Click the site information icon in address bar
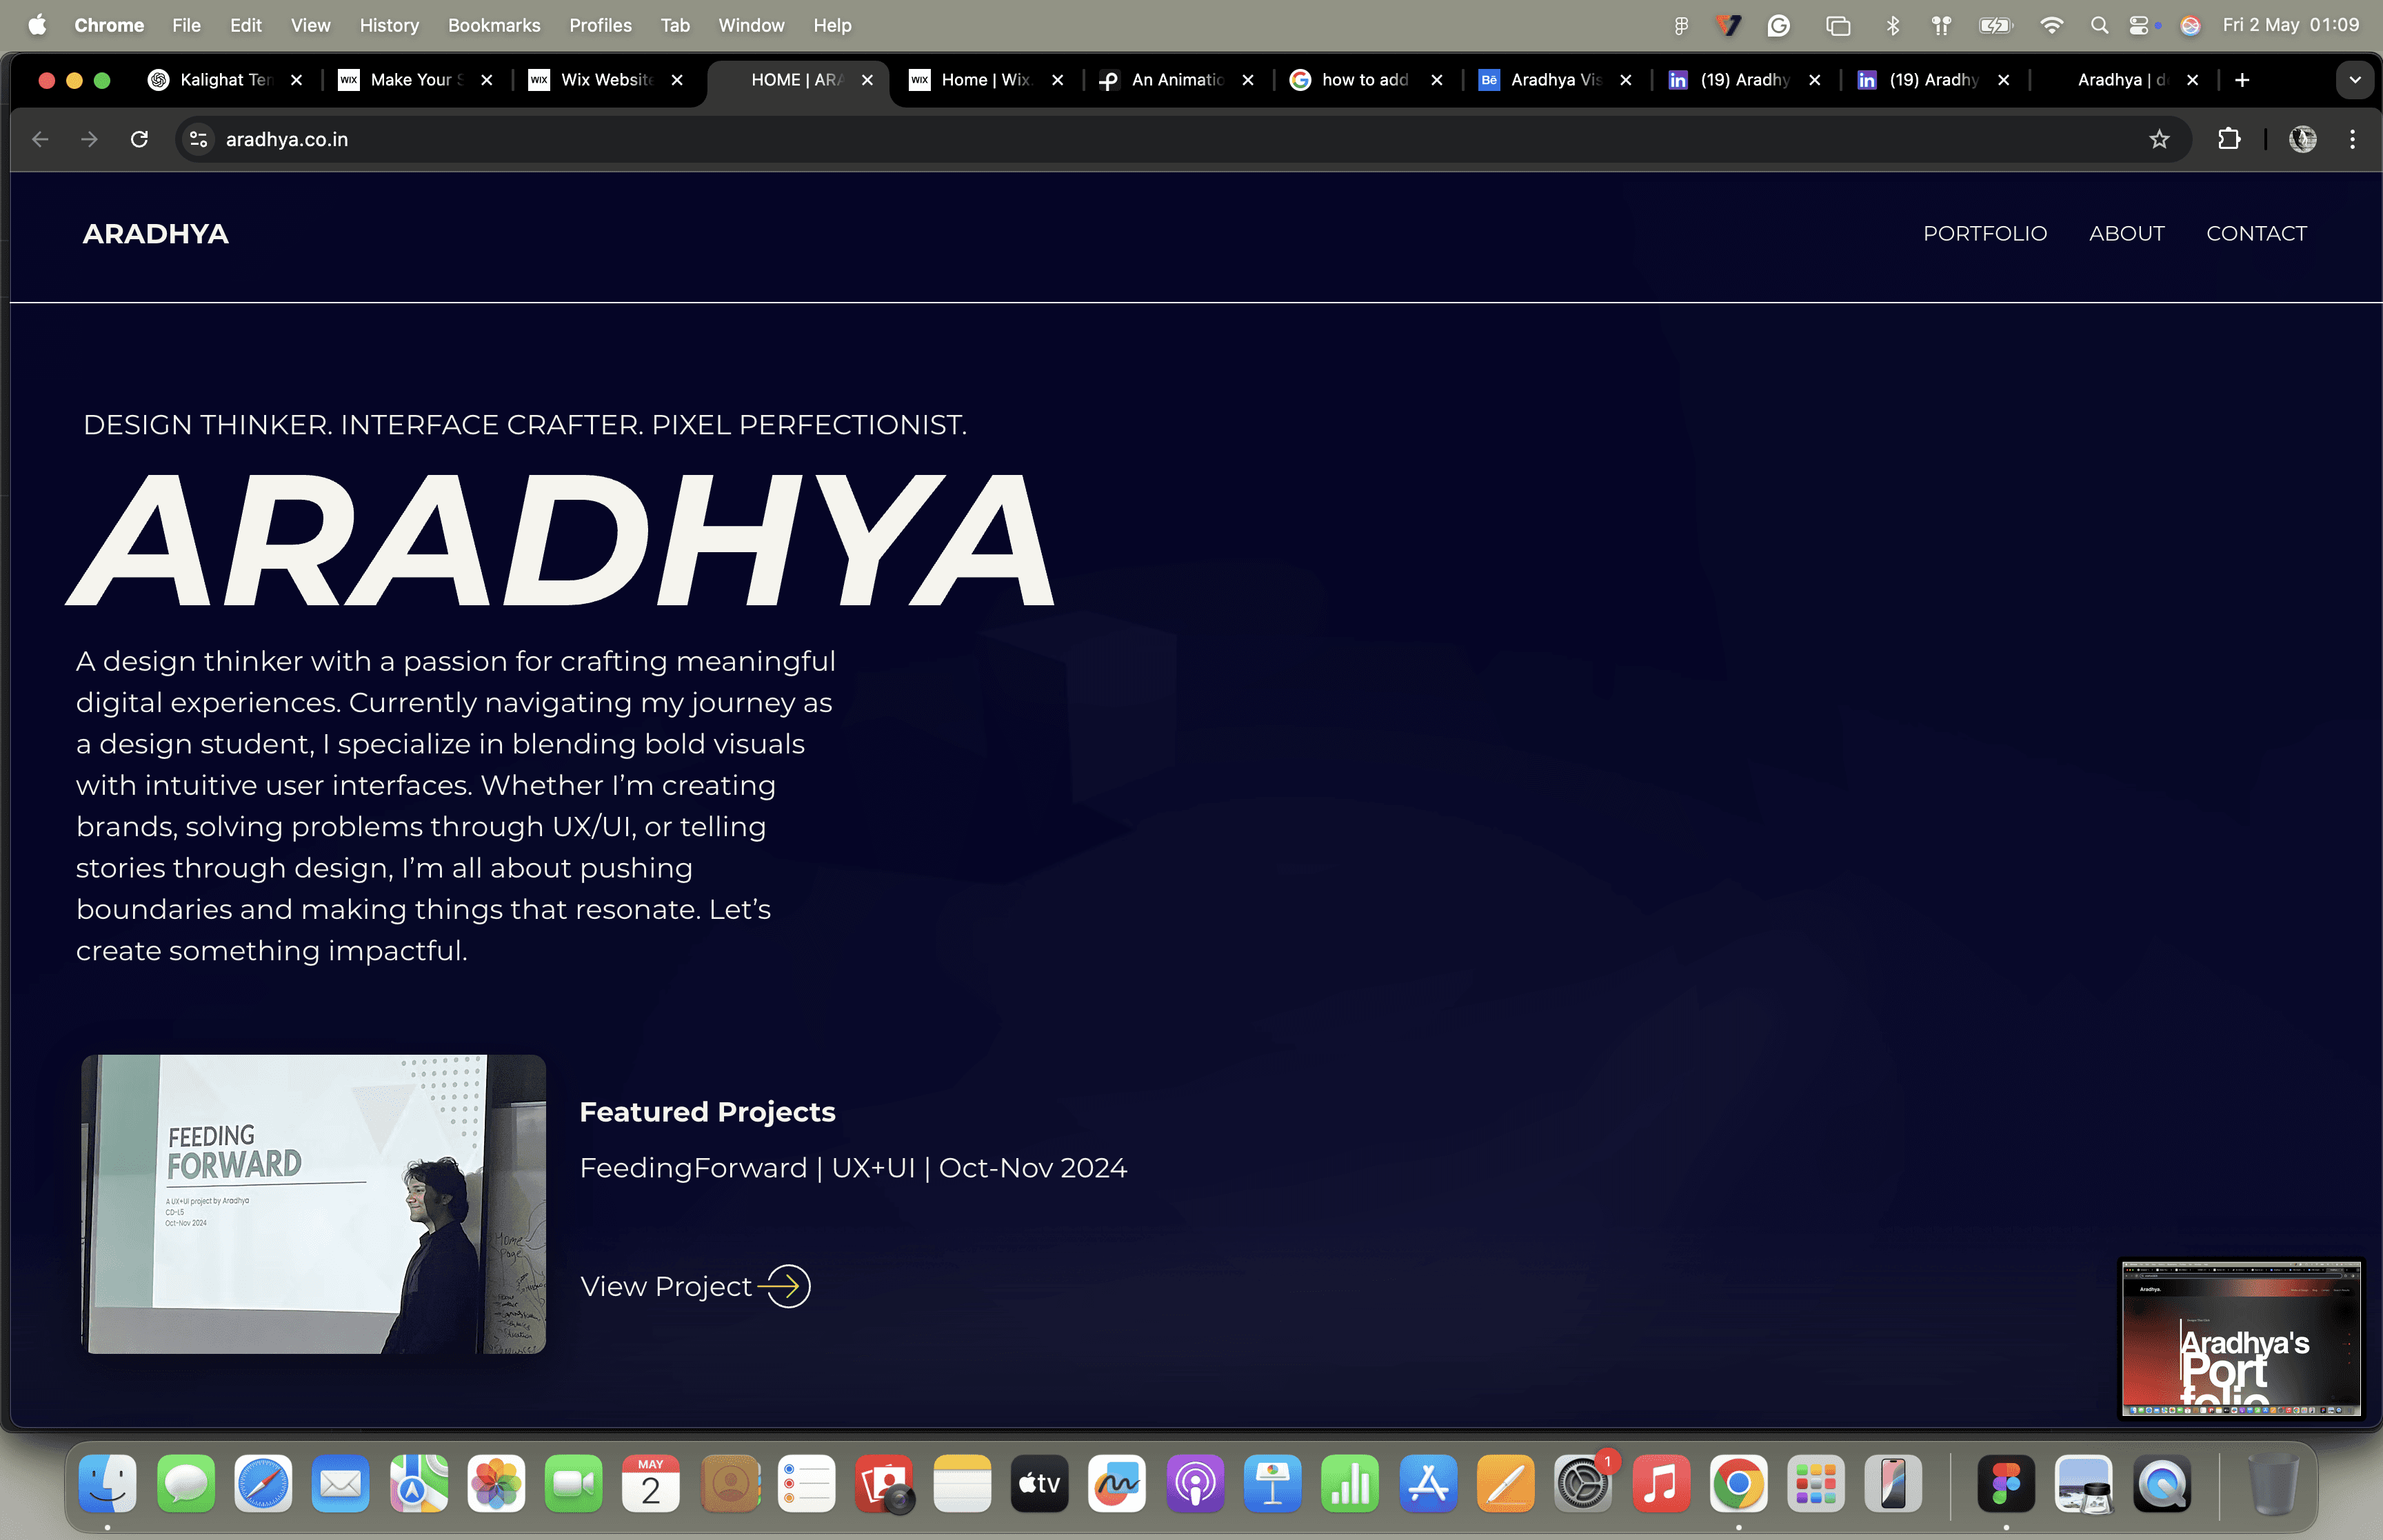 [x=199, y=139]
